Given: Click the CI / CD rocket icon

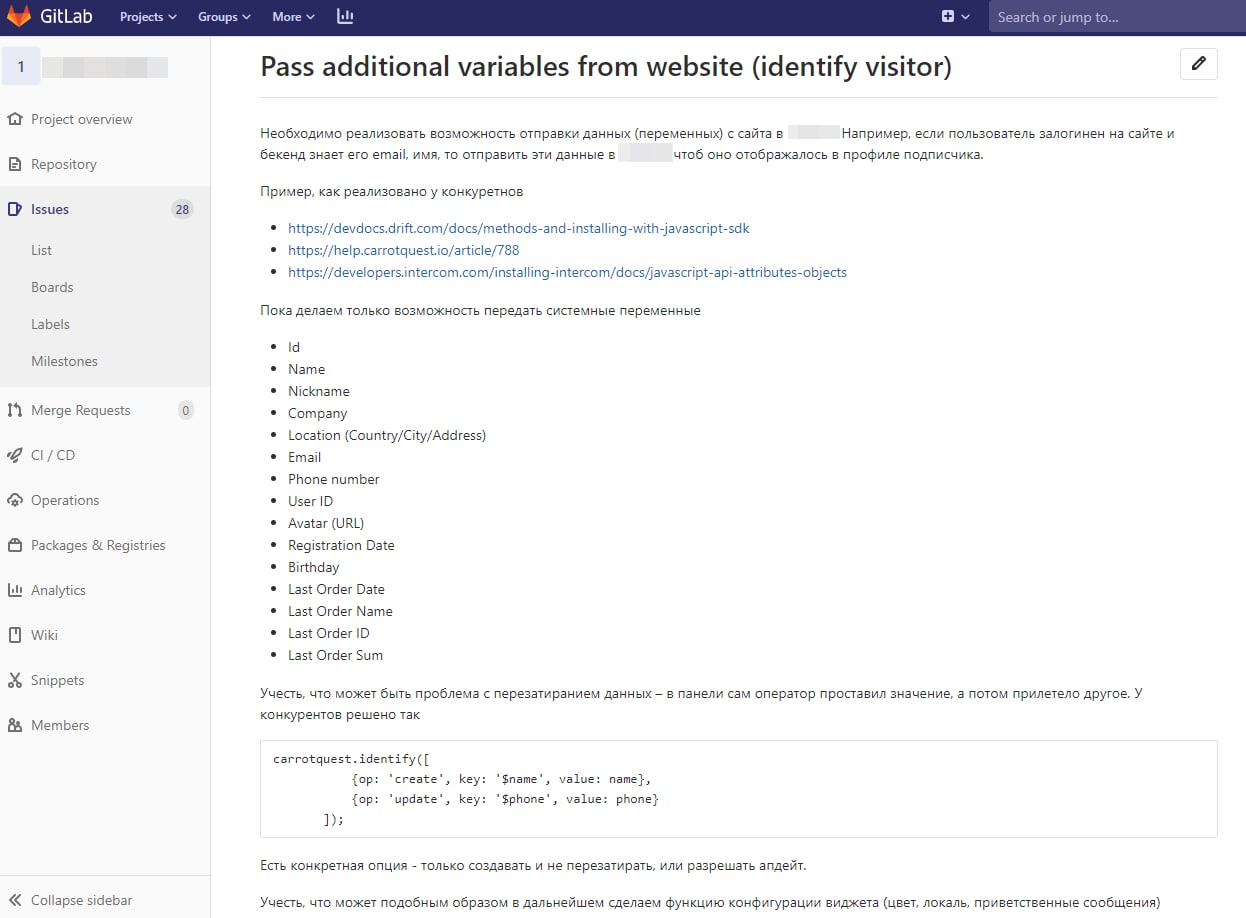Looking at the screenshot, I should (x=14, y=455).
